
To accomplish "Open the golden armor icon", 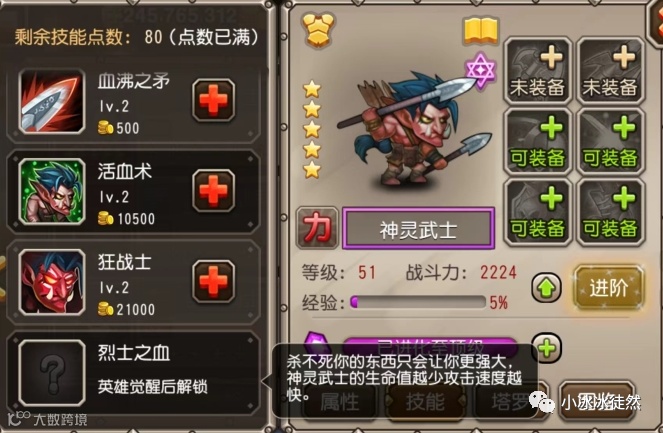I will coord(319,30).
